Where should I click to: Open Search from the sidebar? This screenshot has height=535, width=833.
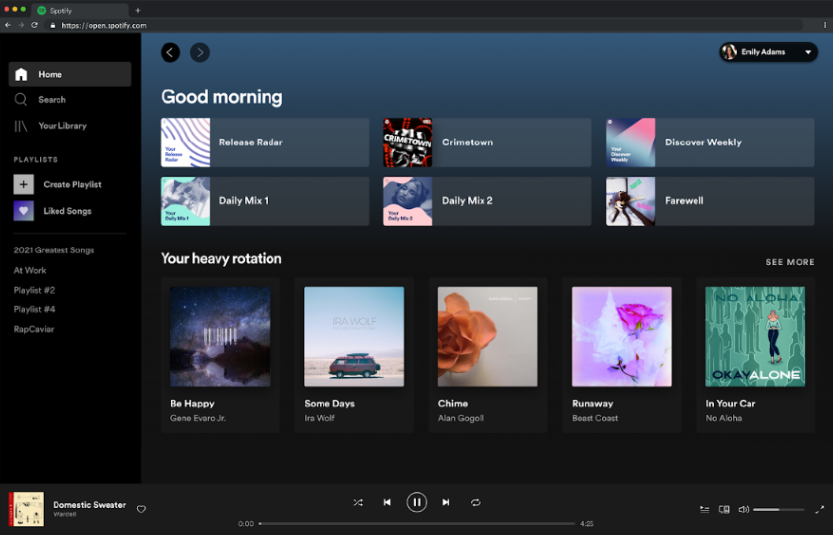coord(51,100)
